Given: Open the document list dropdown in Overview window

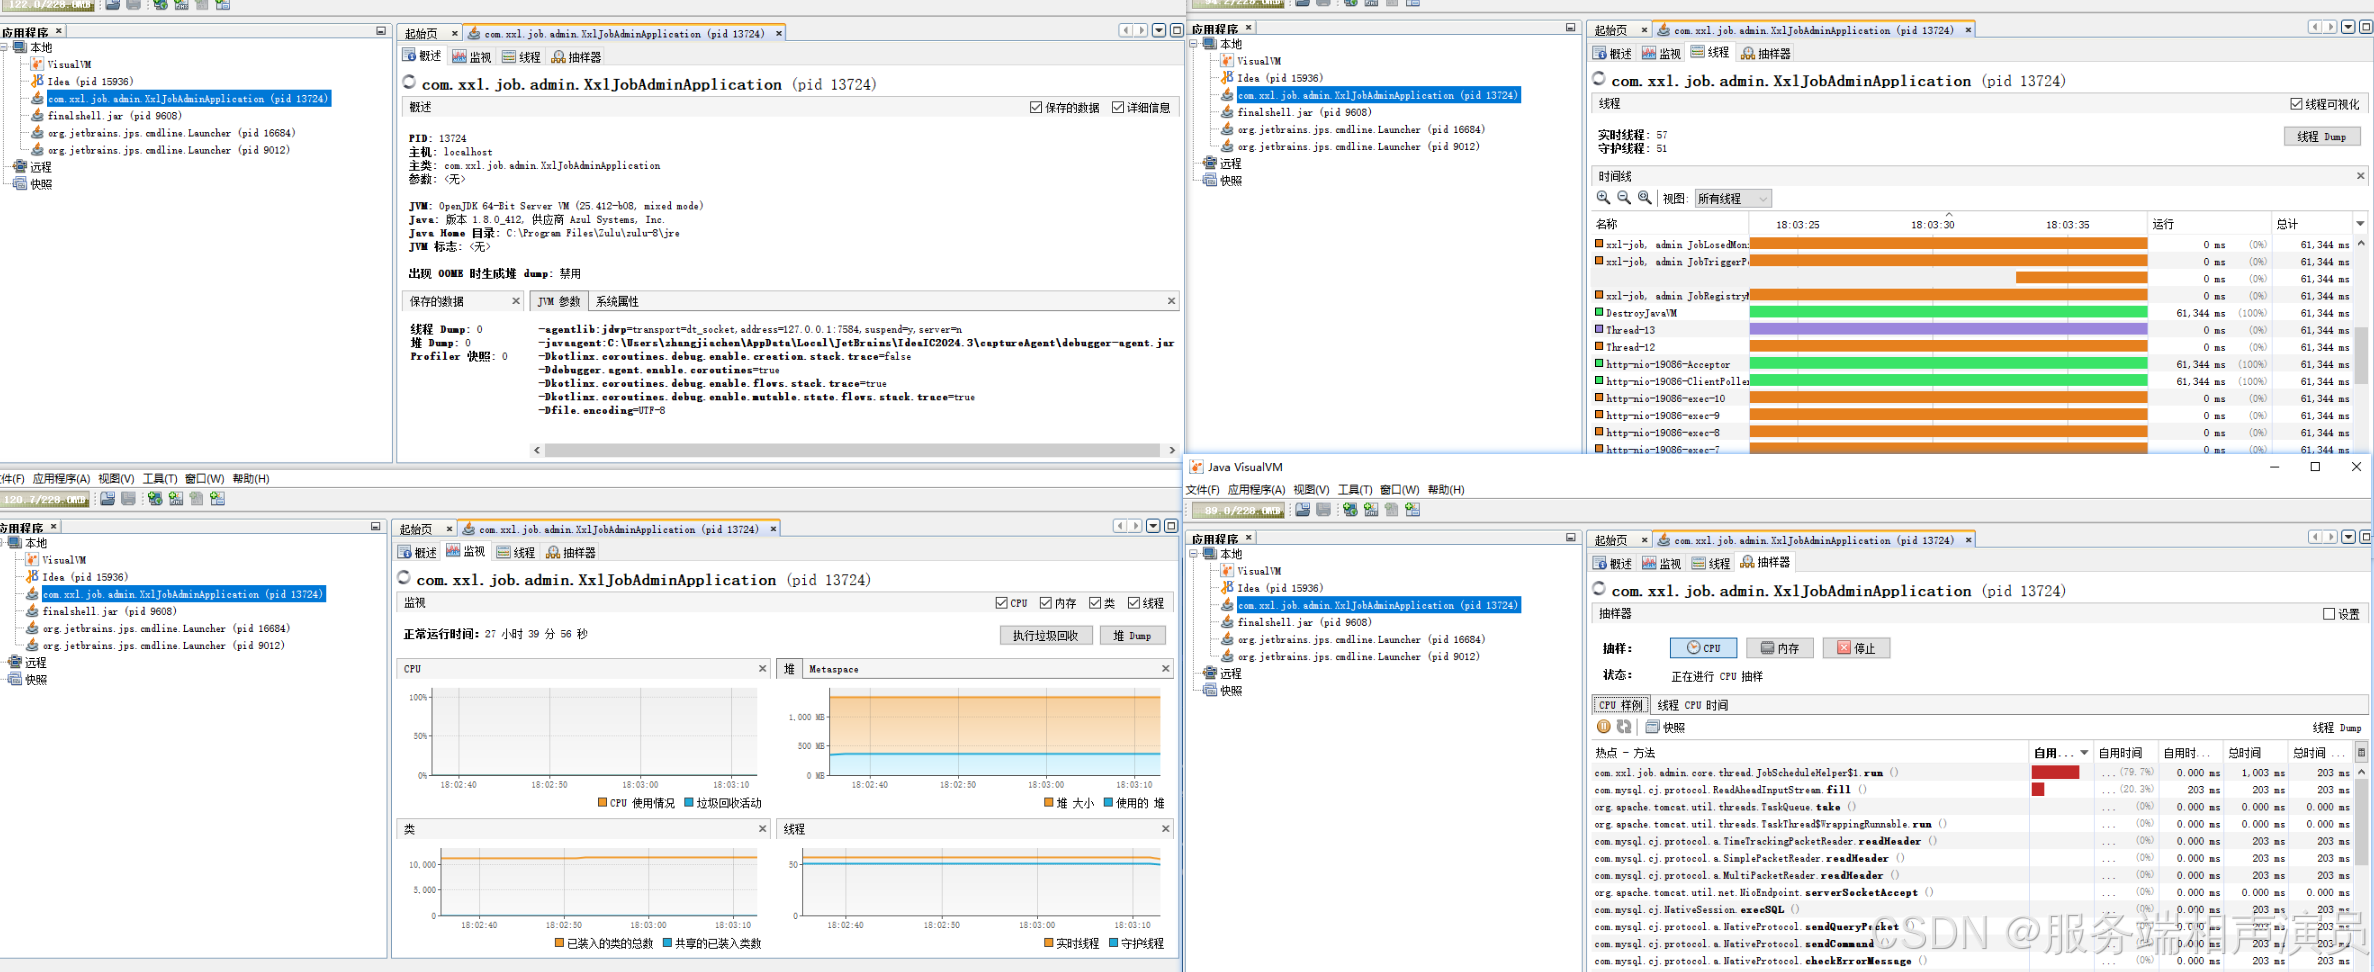Looking at the screenshot, I should (x=1159, y=31).
